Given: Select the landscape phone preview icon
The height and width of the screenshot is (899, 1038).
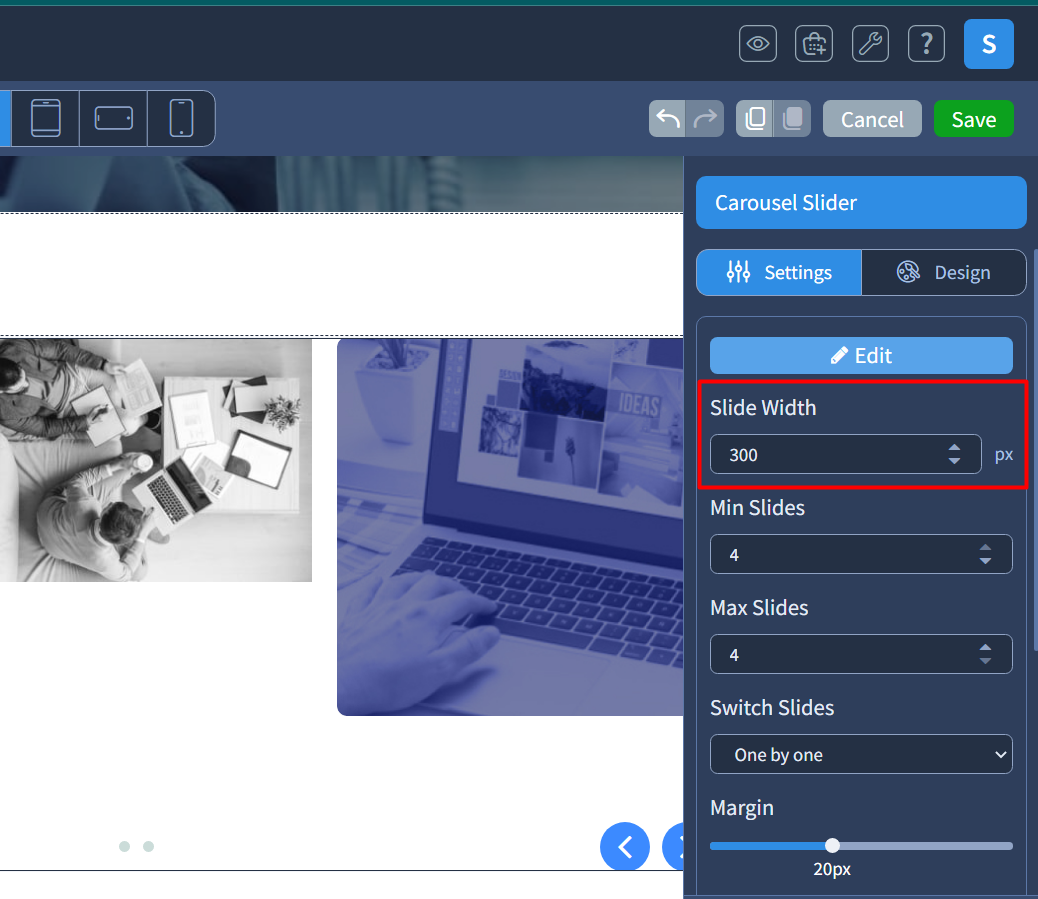Looking at the screenshot, I should (x=113, y=118).
